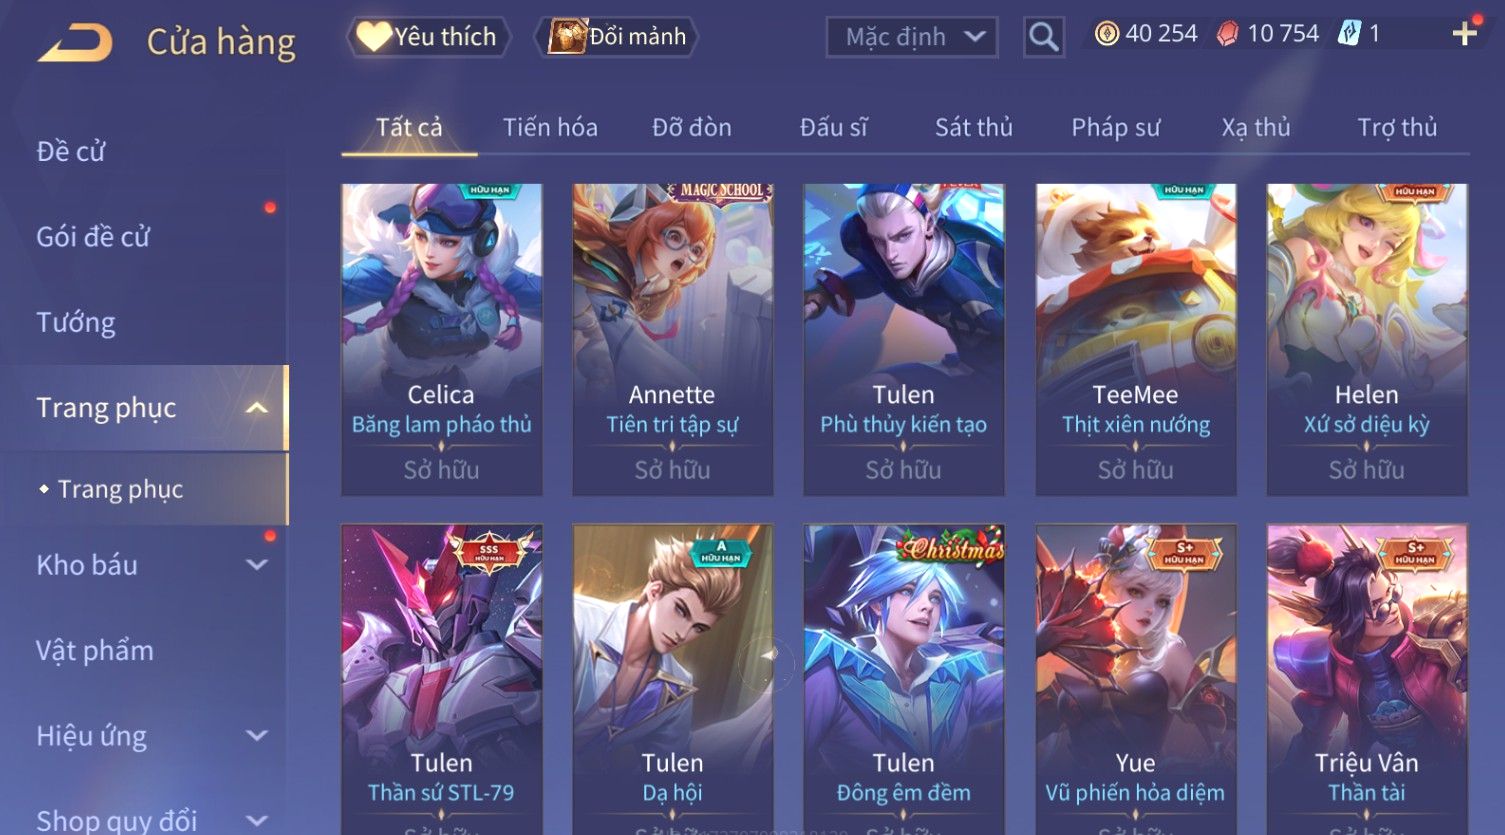Open the search magnifier icon
This screenshot has width=1505, height=835.
point(1043,37)
